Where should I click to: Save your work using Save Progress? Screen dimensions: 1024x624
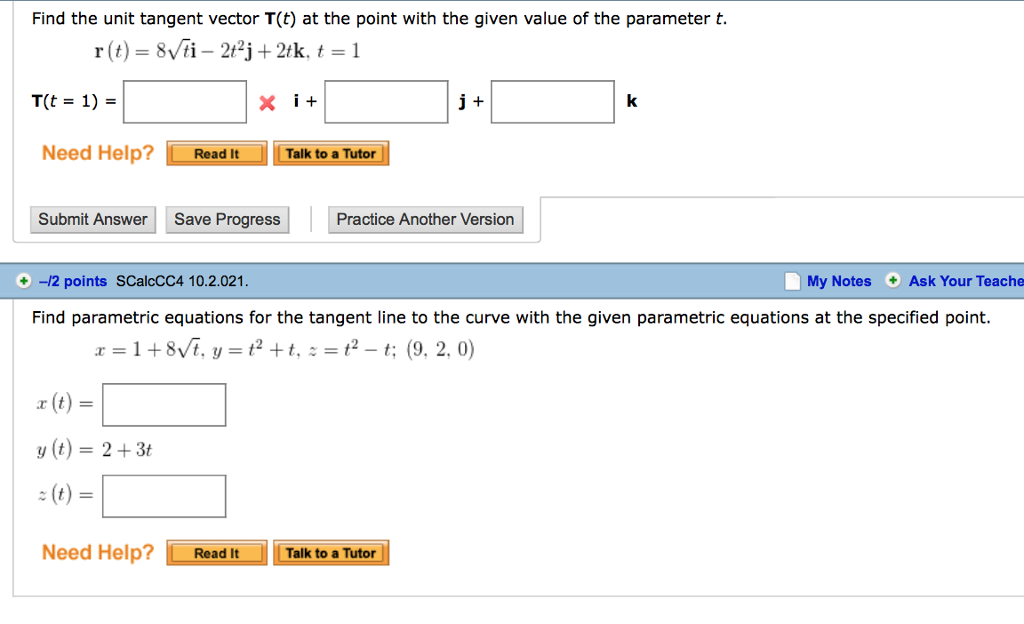pyautogui.click(x=227, y=219)
